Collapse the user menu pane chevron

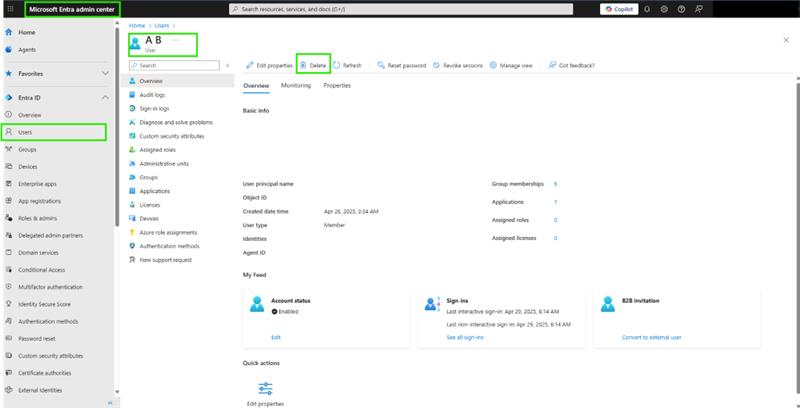(x=228, y=65)
